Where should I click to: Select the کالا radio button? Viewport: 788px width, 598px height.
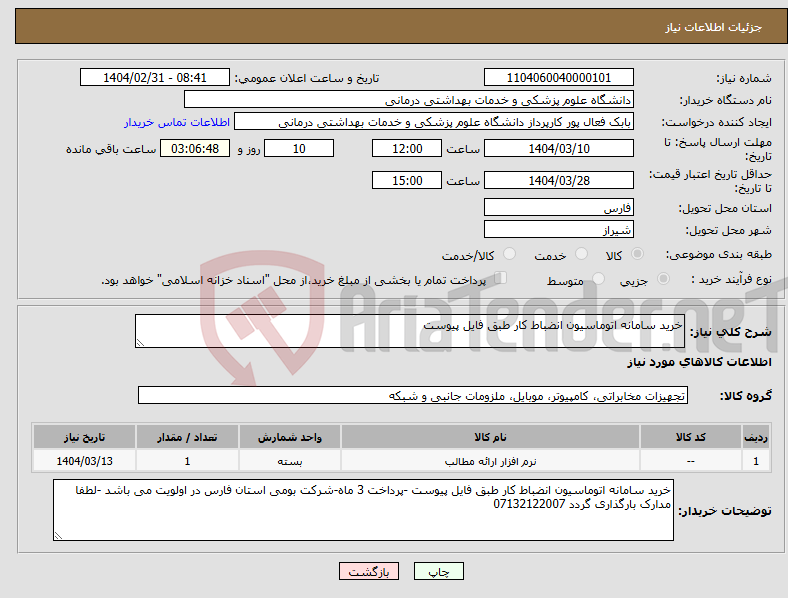pos(637,254)
